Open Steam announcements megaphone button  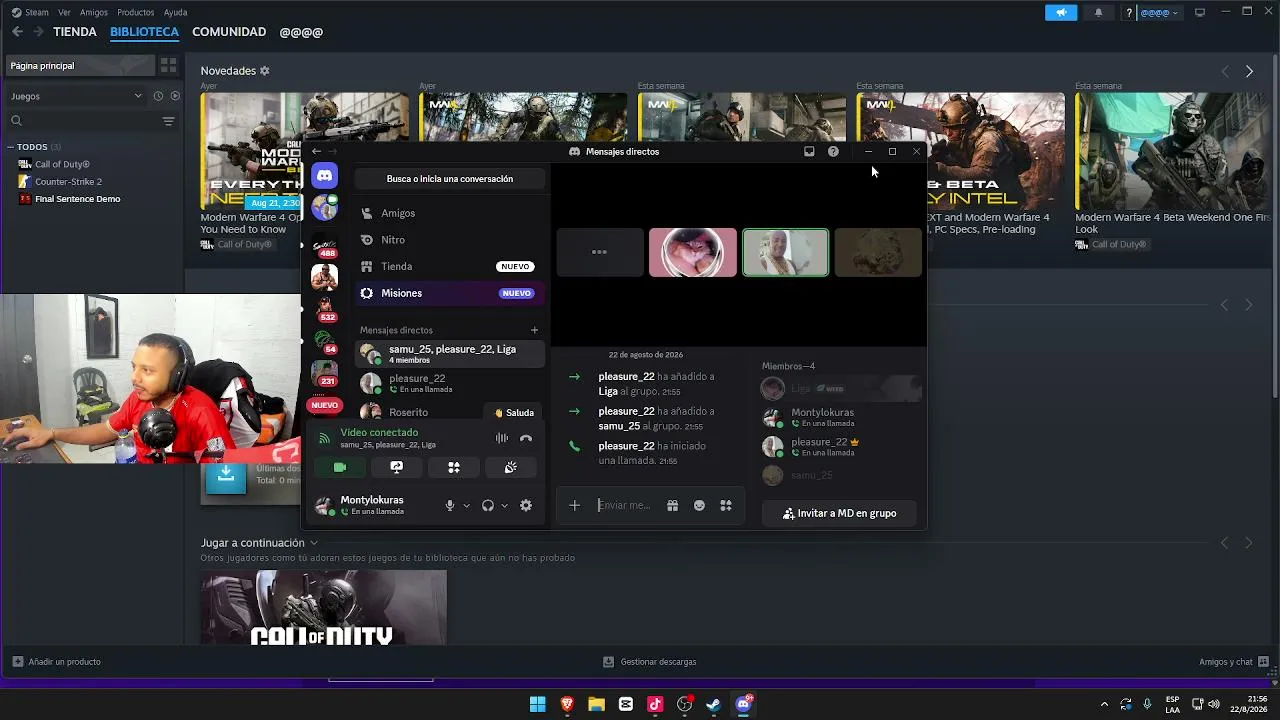coord(1061,13)
